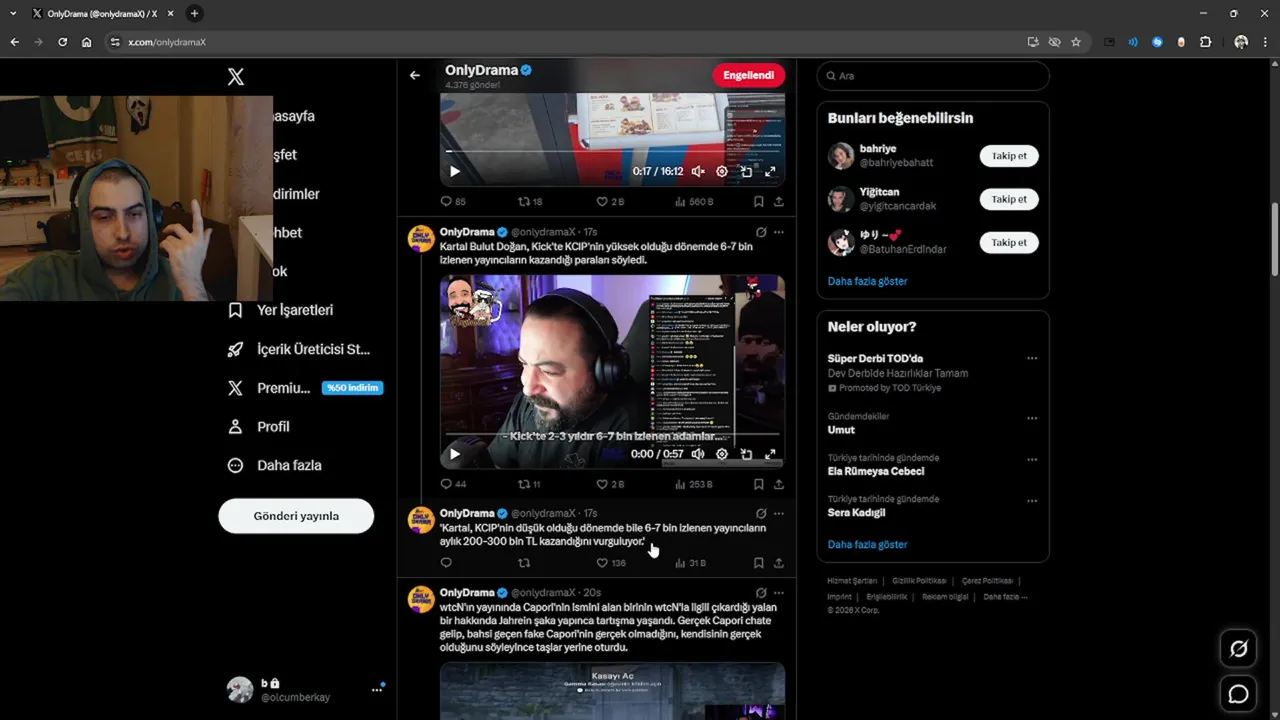
Task: Like the top post beside 560 B views
Action: [610, 201]
